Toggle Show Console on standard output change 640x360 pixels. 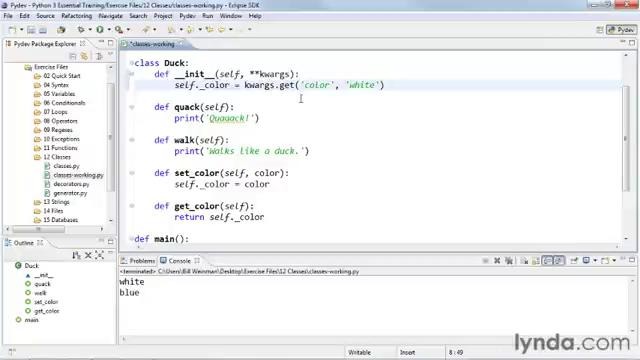(548, 260)
